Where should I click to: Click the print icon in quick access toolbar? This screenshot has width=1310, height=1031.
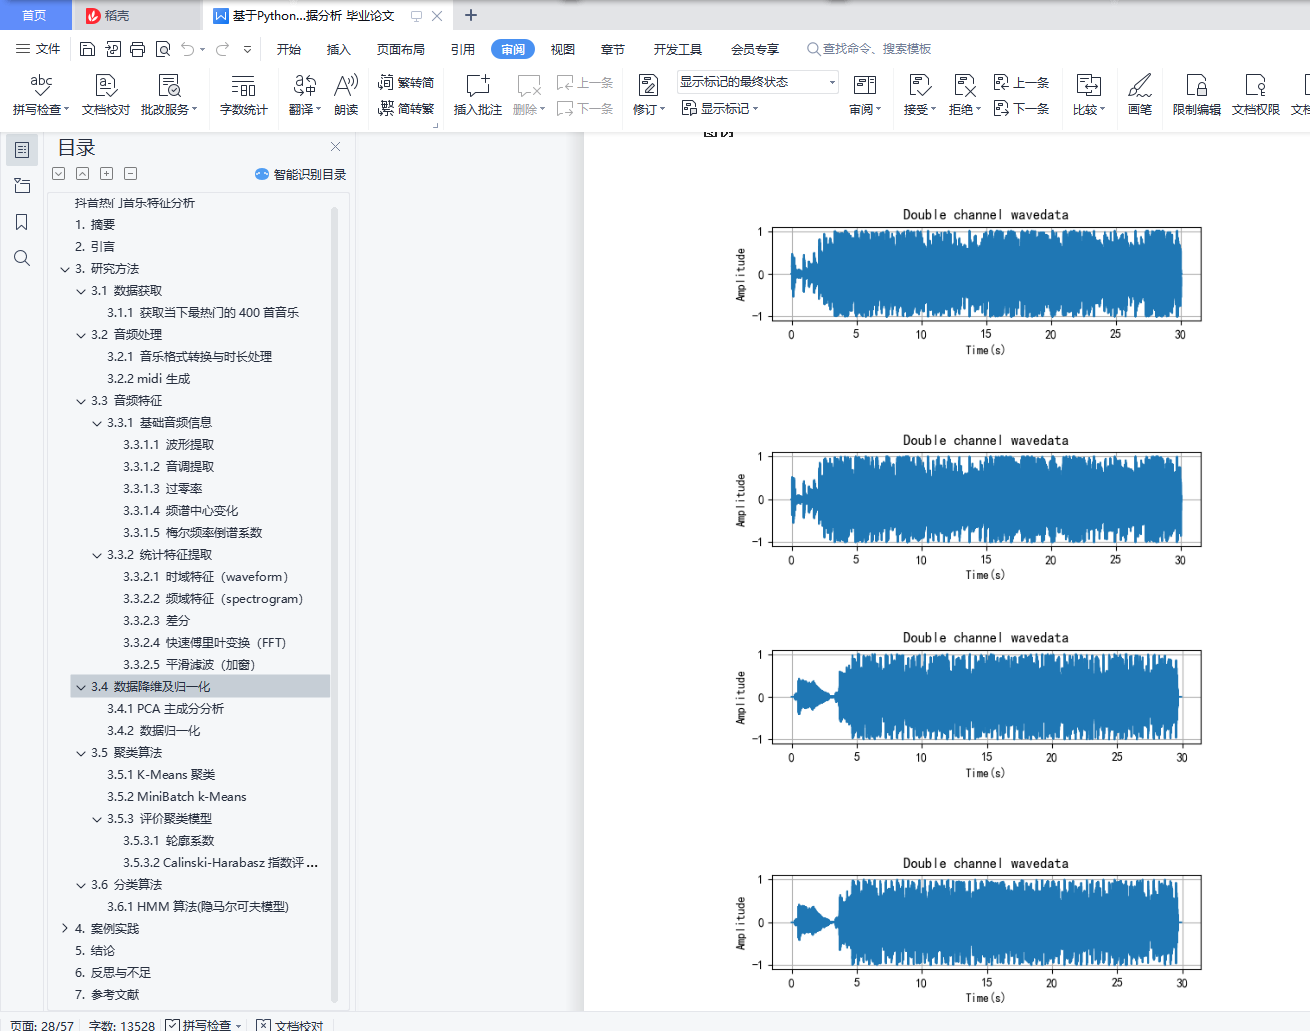pos(138,49)
